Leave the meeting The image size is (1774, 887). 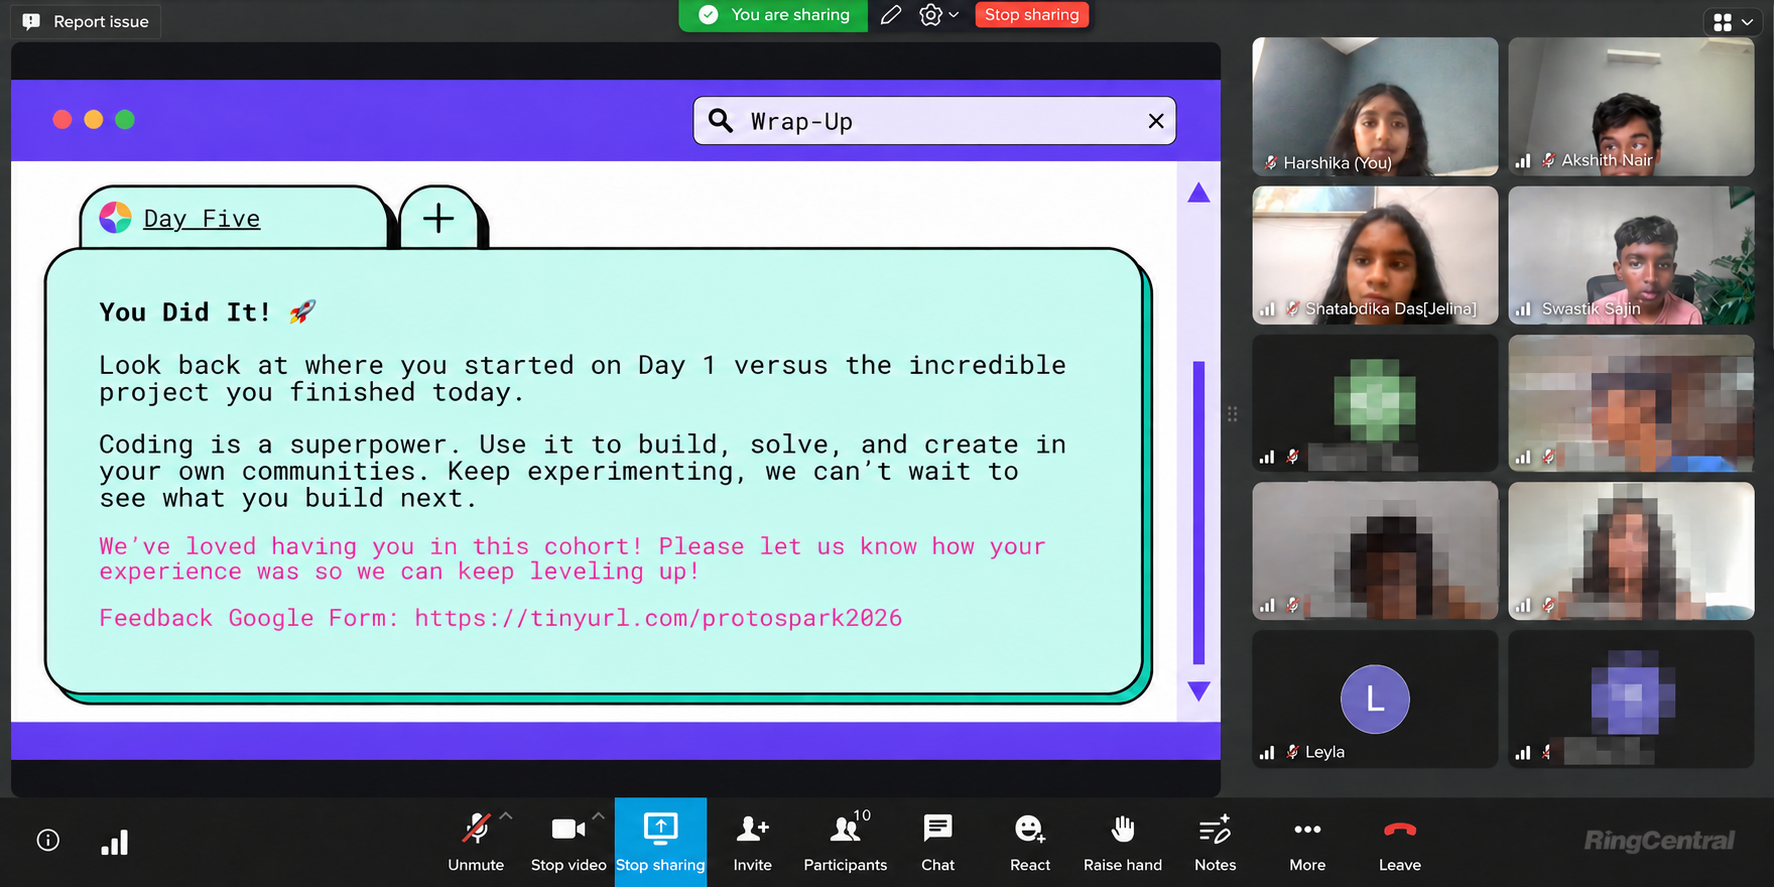(x=1399, y=842)
